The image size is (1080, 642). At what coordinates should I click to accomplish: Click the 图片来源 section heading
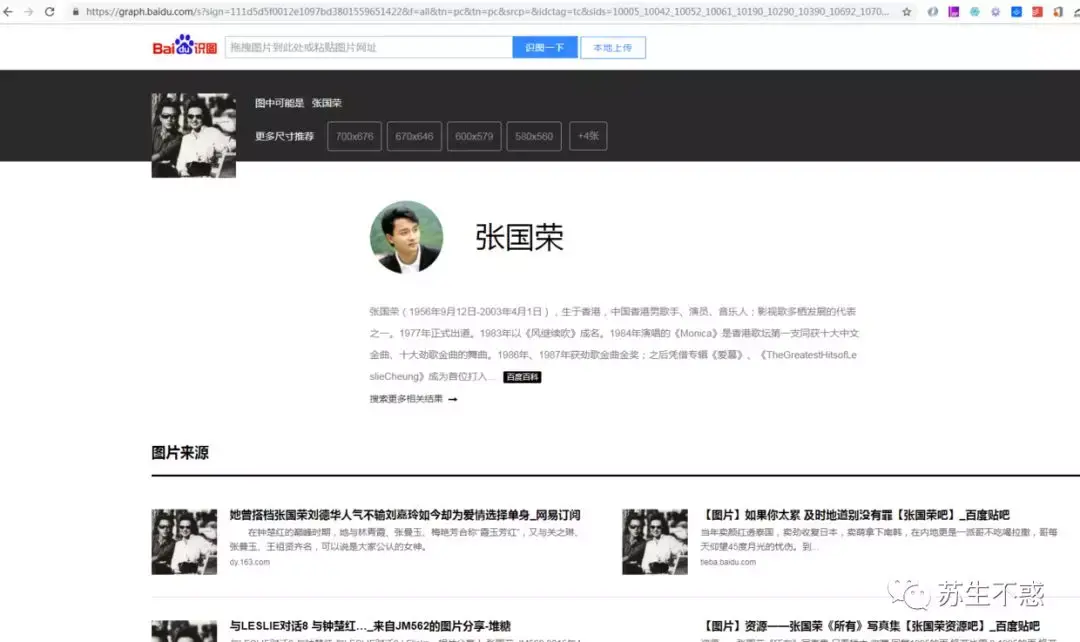click(180, 453)
